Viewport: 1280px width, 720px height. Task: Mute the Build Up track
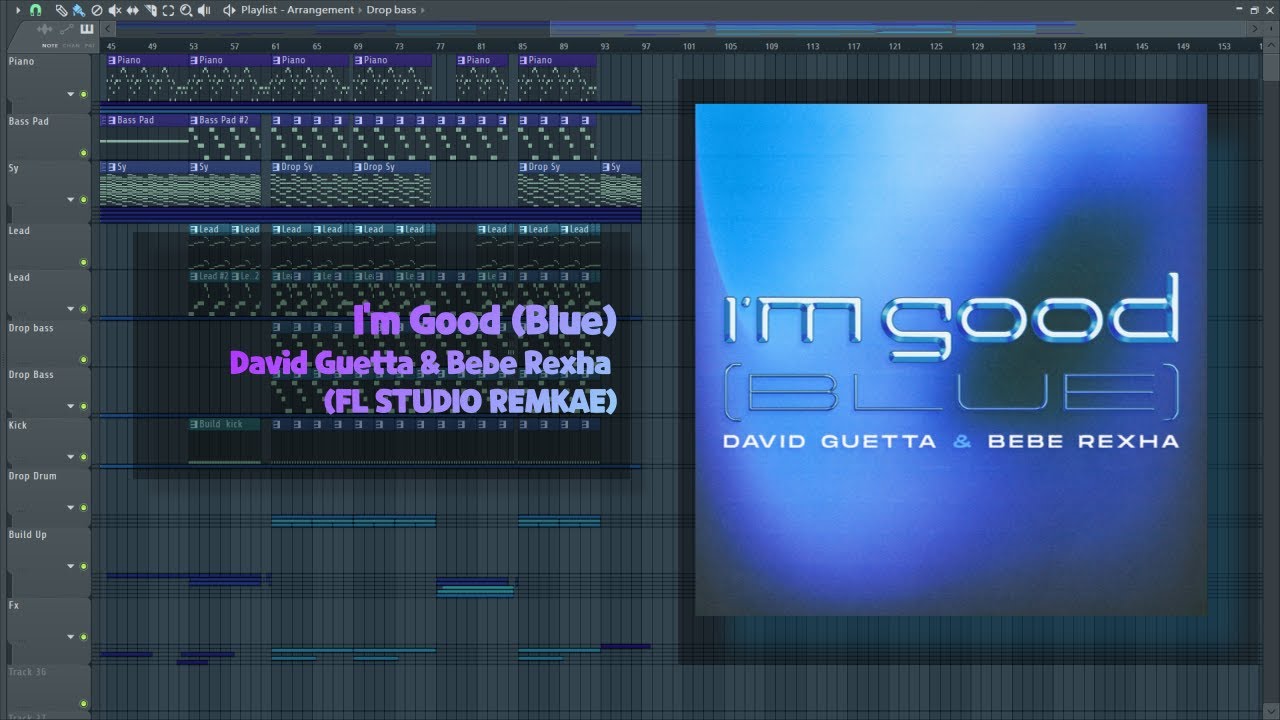[84, 567]
